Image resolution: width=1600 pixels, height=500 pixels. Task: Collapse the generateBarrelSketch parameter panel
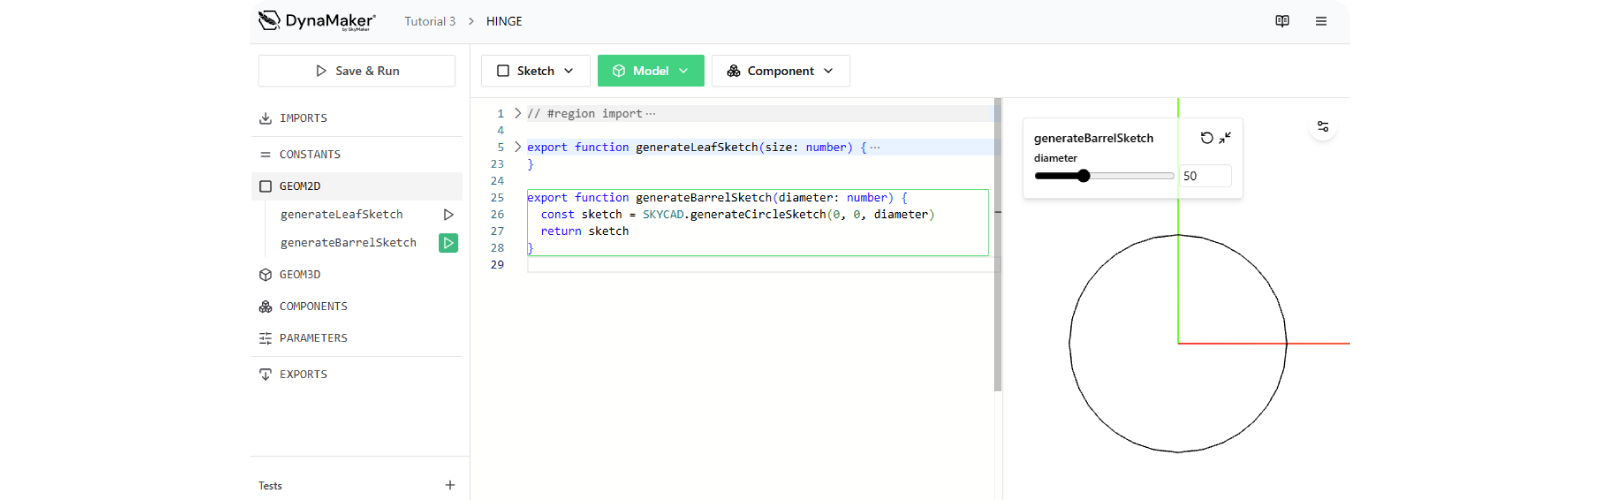[1225, 138]
